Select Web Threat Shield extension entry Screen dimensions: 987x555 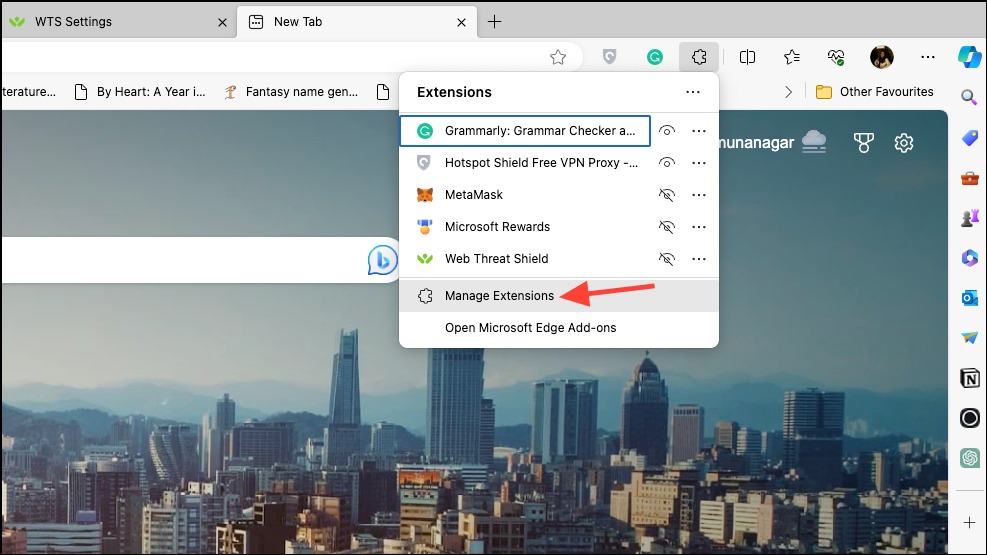click(x=525, y=259)
